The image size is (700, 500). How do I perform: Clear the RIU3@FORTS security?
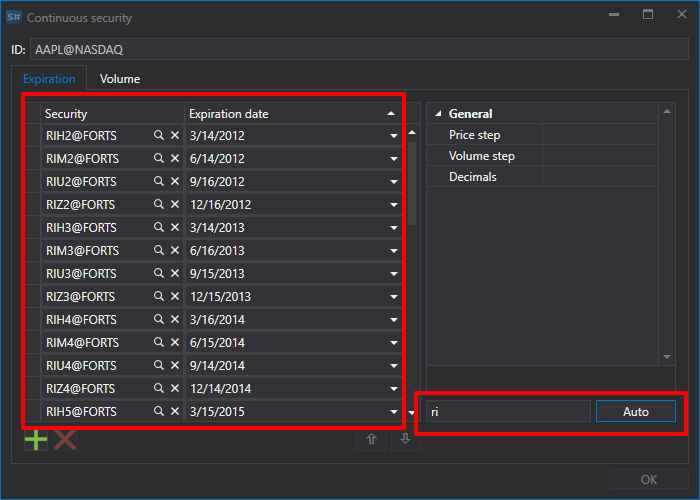(x=175, y=273)
